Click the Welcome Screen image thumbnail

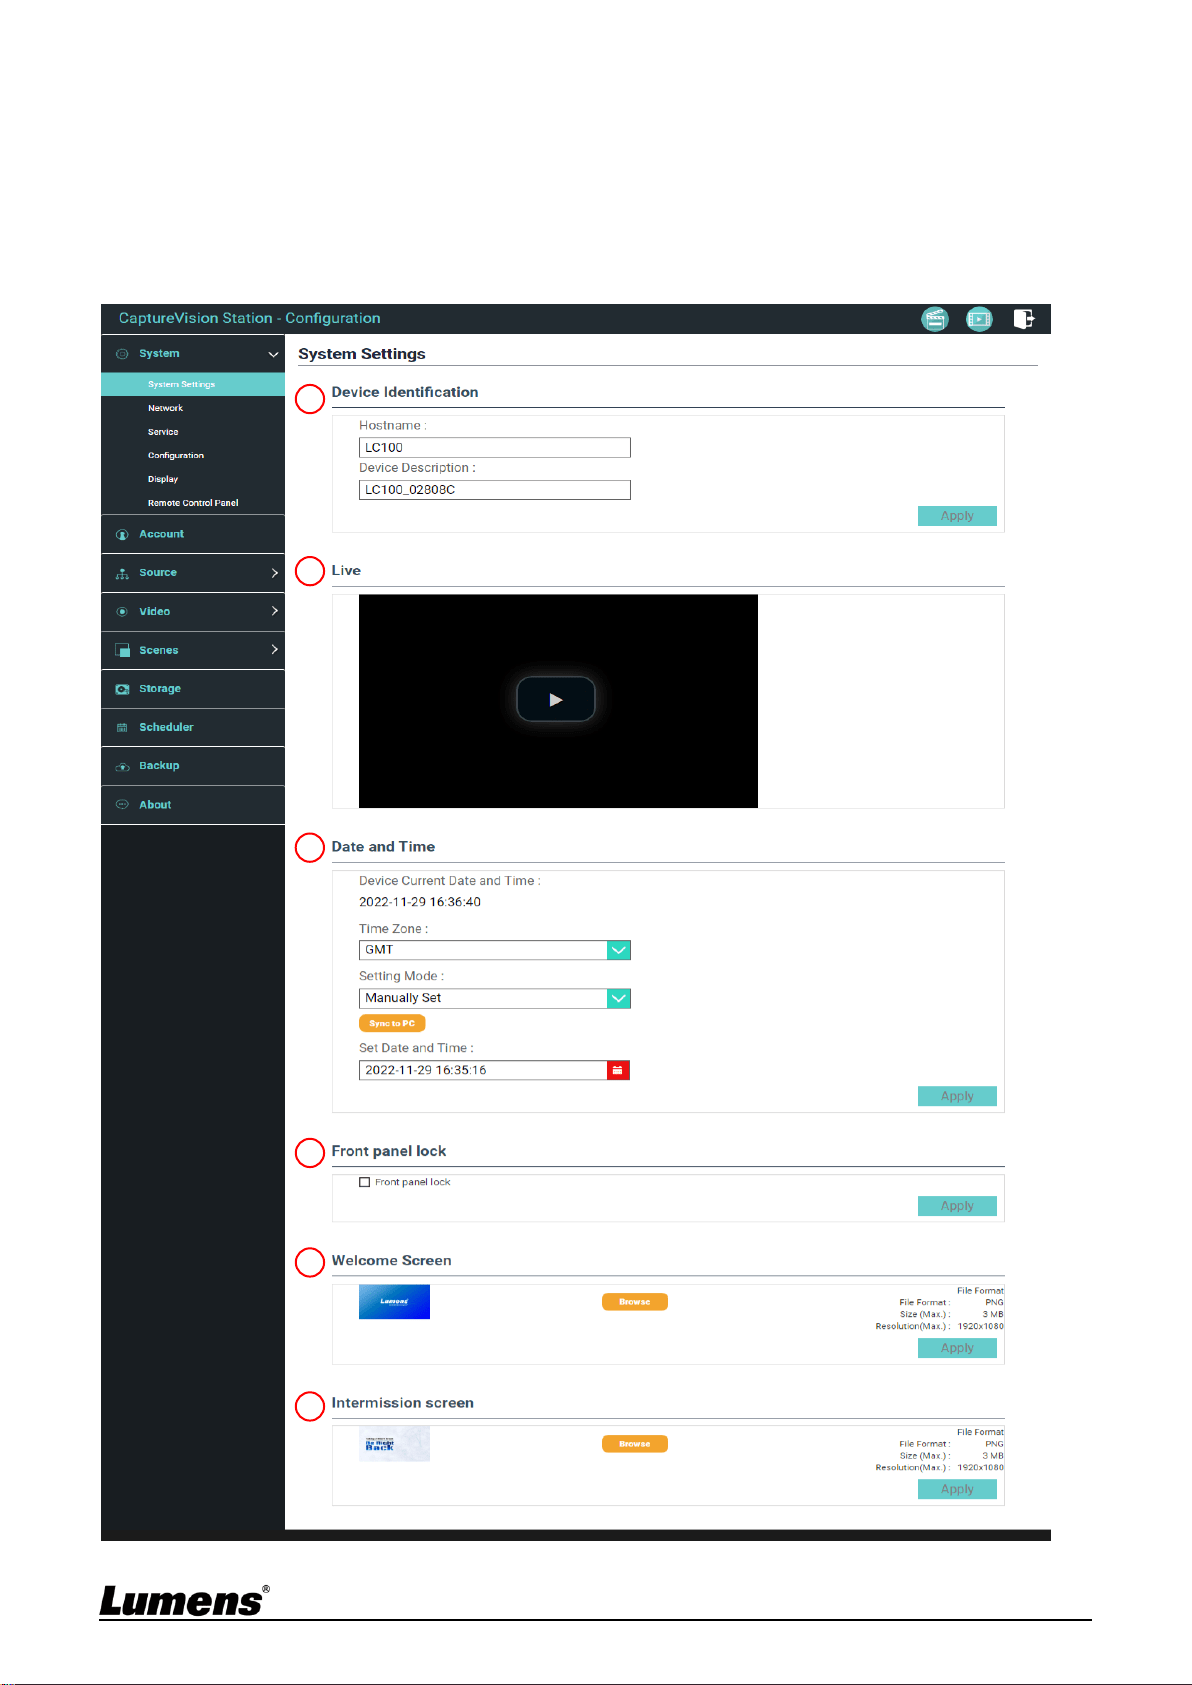(394, 1302)
